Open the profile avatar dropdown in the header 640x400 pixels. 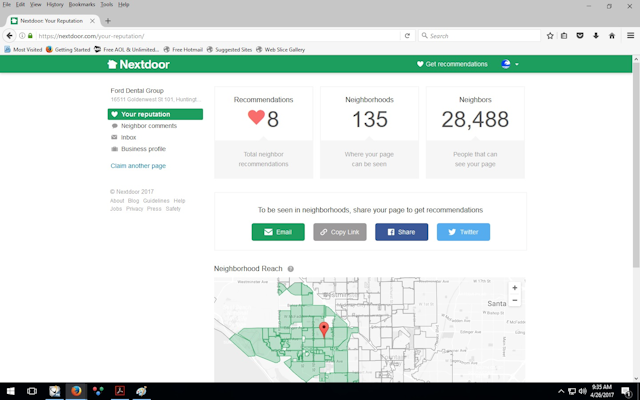coord(510,64)
